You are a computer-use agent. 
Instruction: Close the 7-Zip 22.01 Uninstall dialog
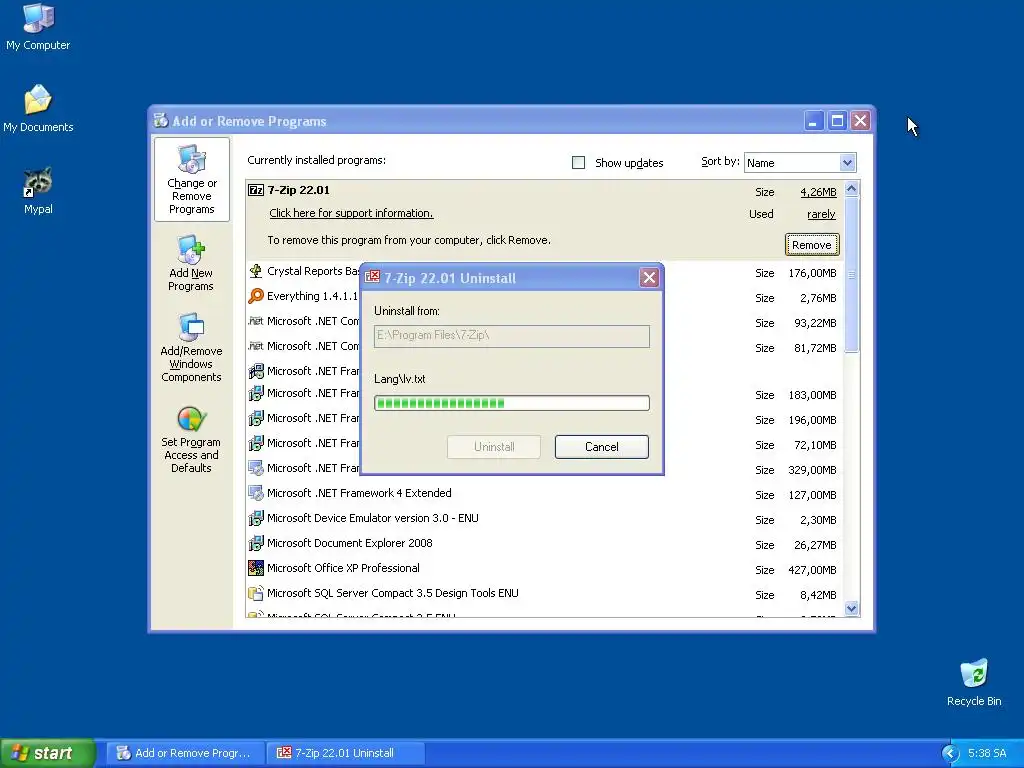(649, 278)
